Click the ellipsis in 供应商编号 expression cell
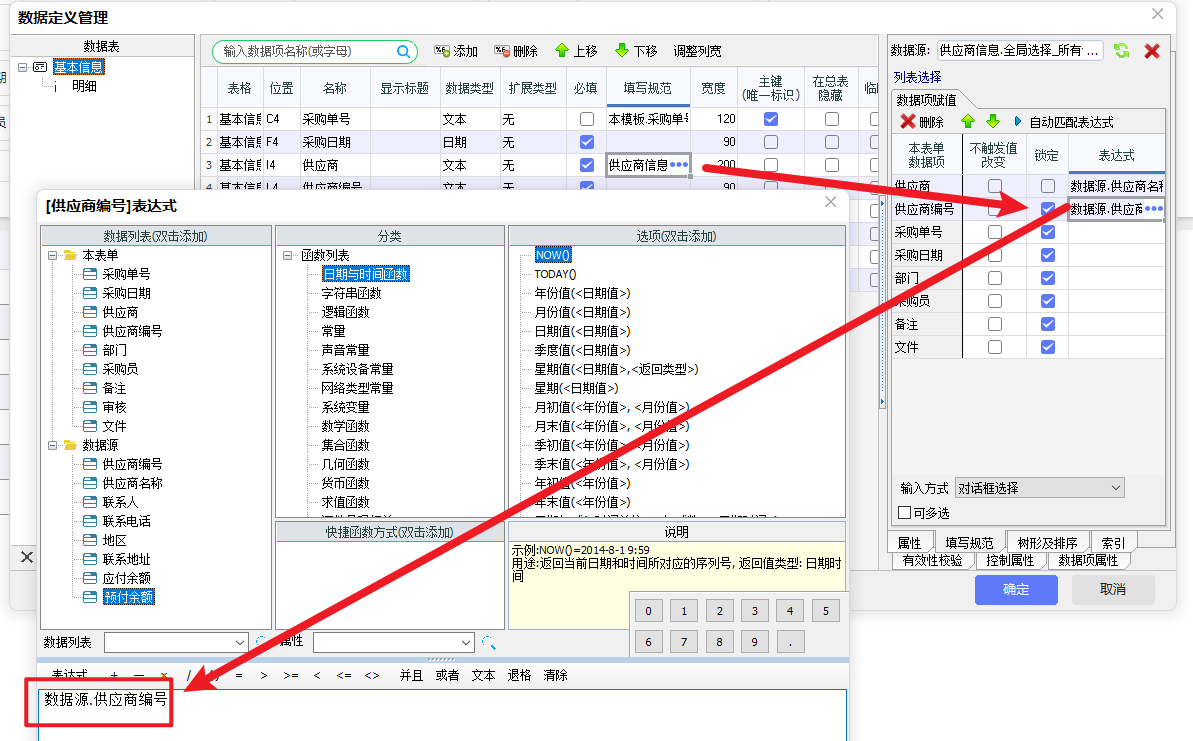Image resolution: width=1193 pixels, height=741 pixels. tap(1153, 208)
